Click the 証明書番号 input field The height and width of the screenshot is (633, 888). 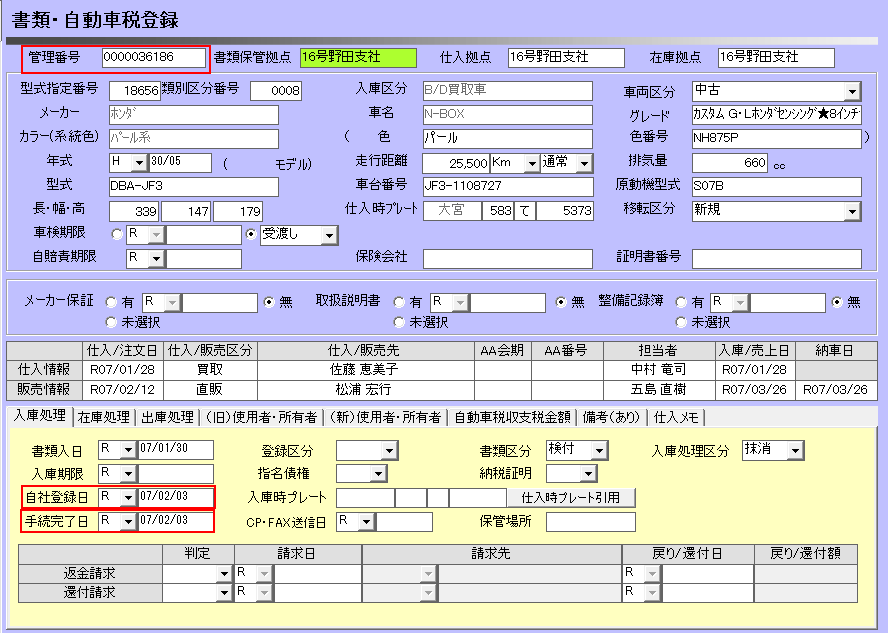point(776,259)
